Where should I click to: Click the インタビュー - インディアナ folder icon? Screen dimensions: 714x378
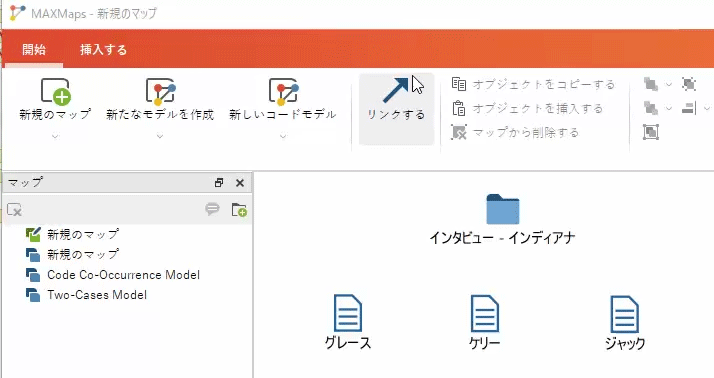pyautogui.click(x=502, y=209)
